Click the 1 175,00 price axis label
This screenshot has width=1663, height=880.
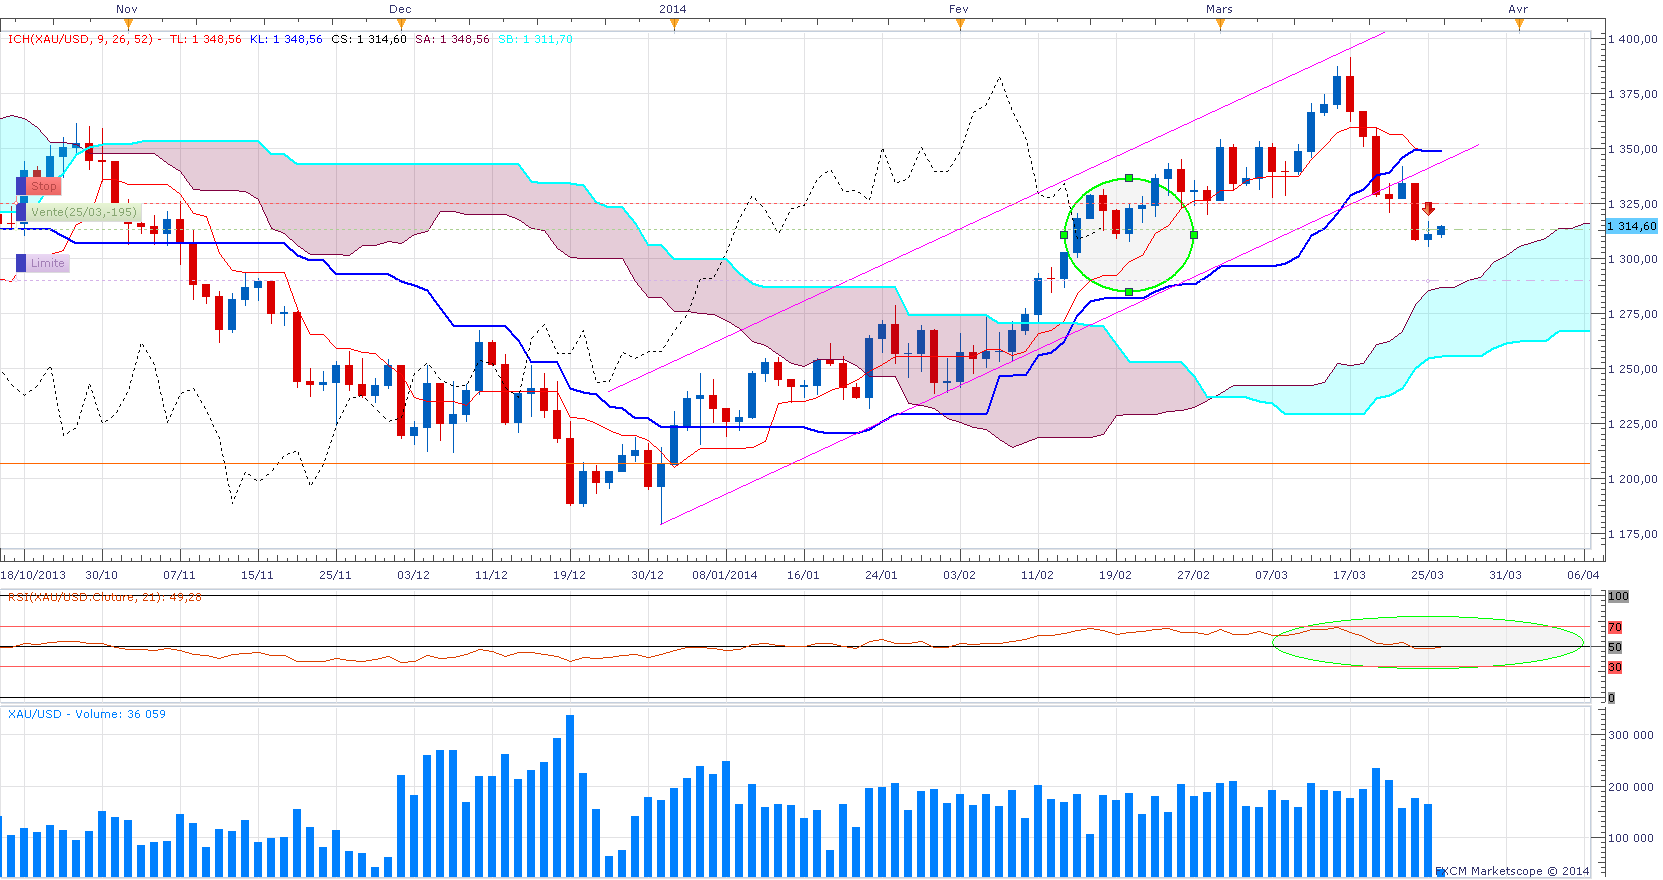1633,534
